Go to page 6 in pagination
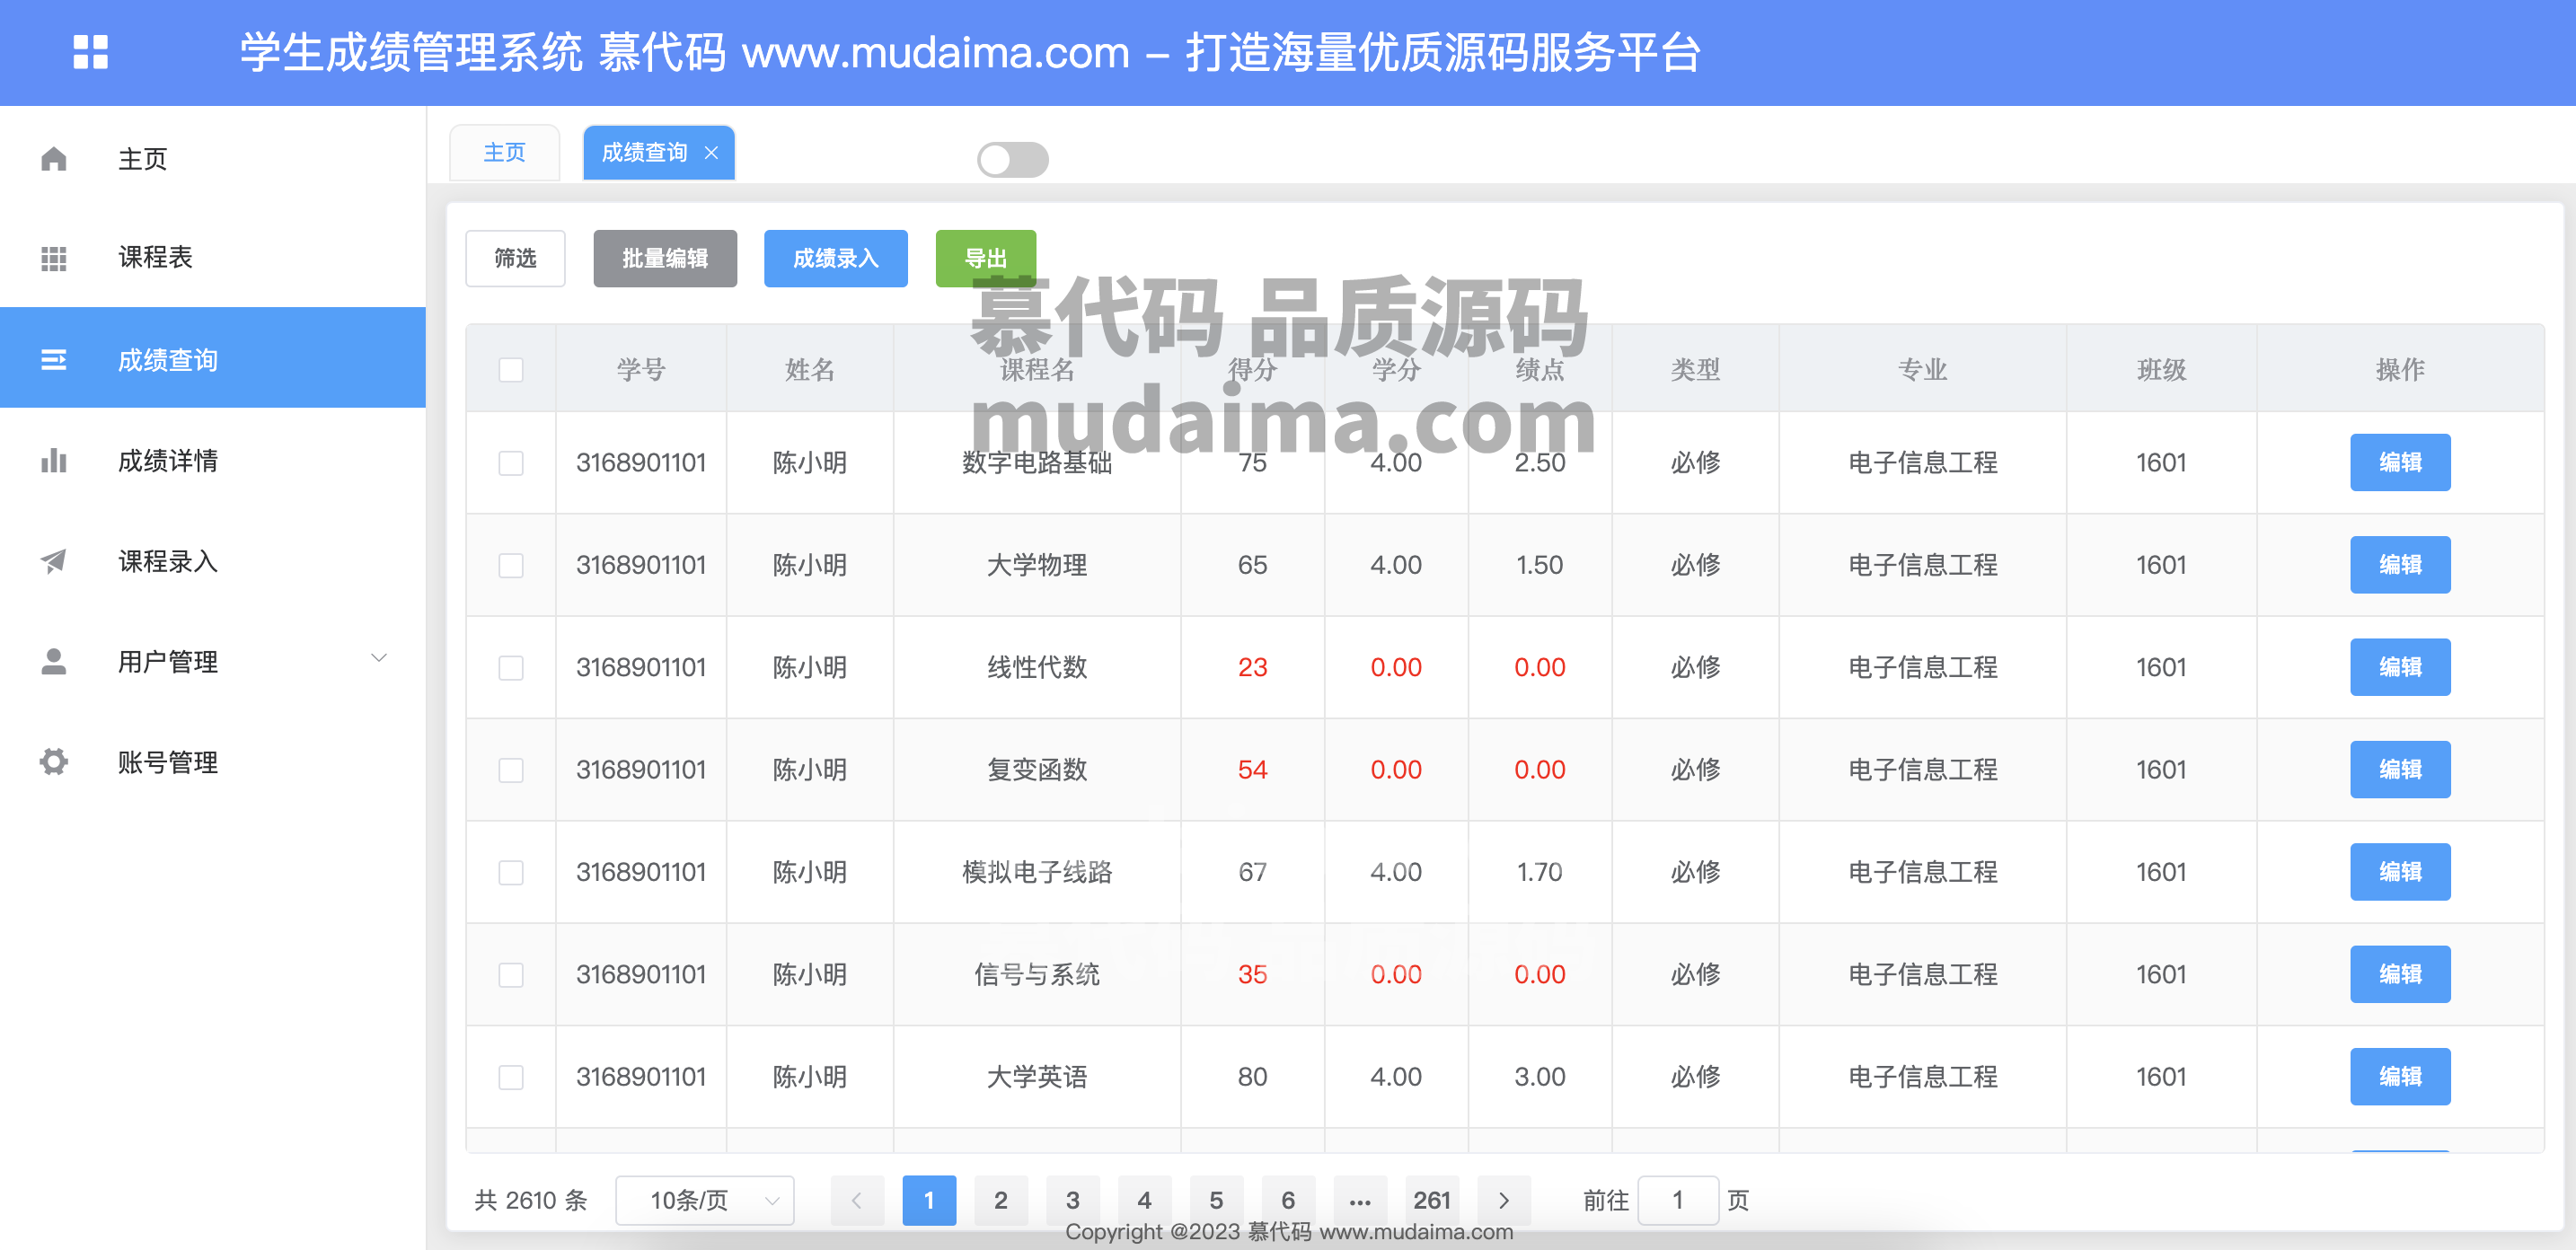Screen dimensions: 2576x1250 click(x=1289, y=1200)
